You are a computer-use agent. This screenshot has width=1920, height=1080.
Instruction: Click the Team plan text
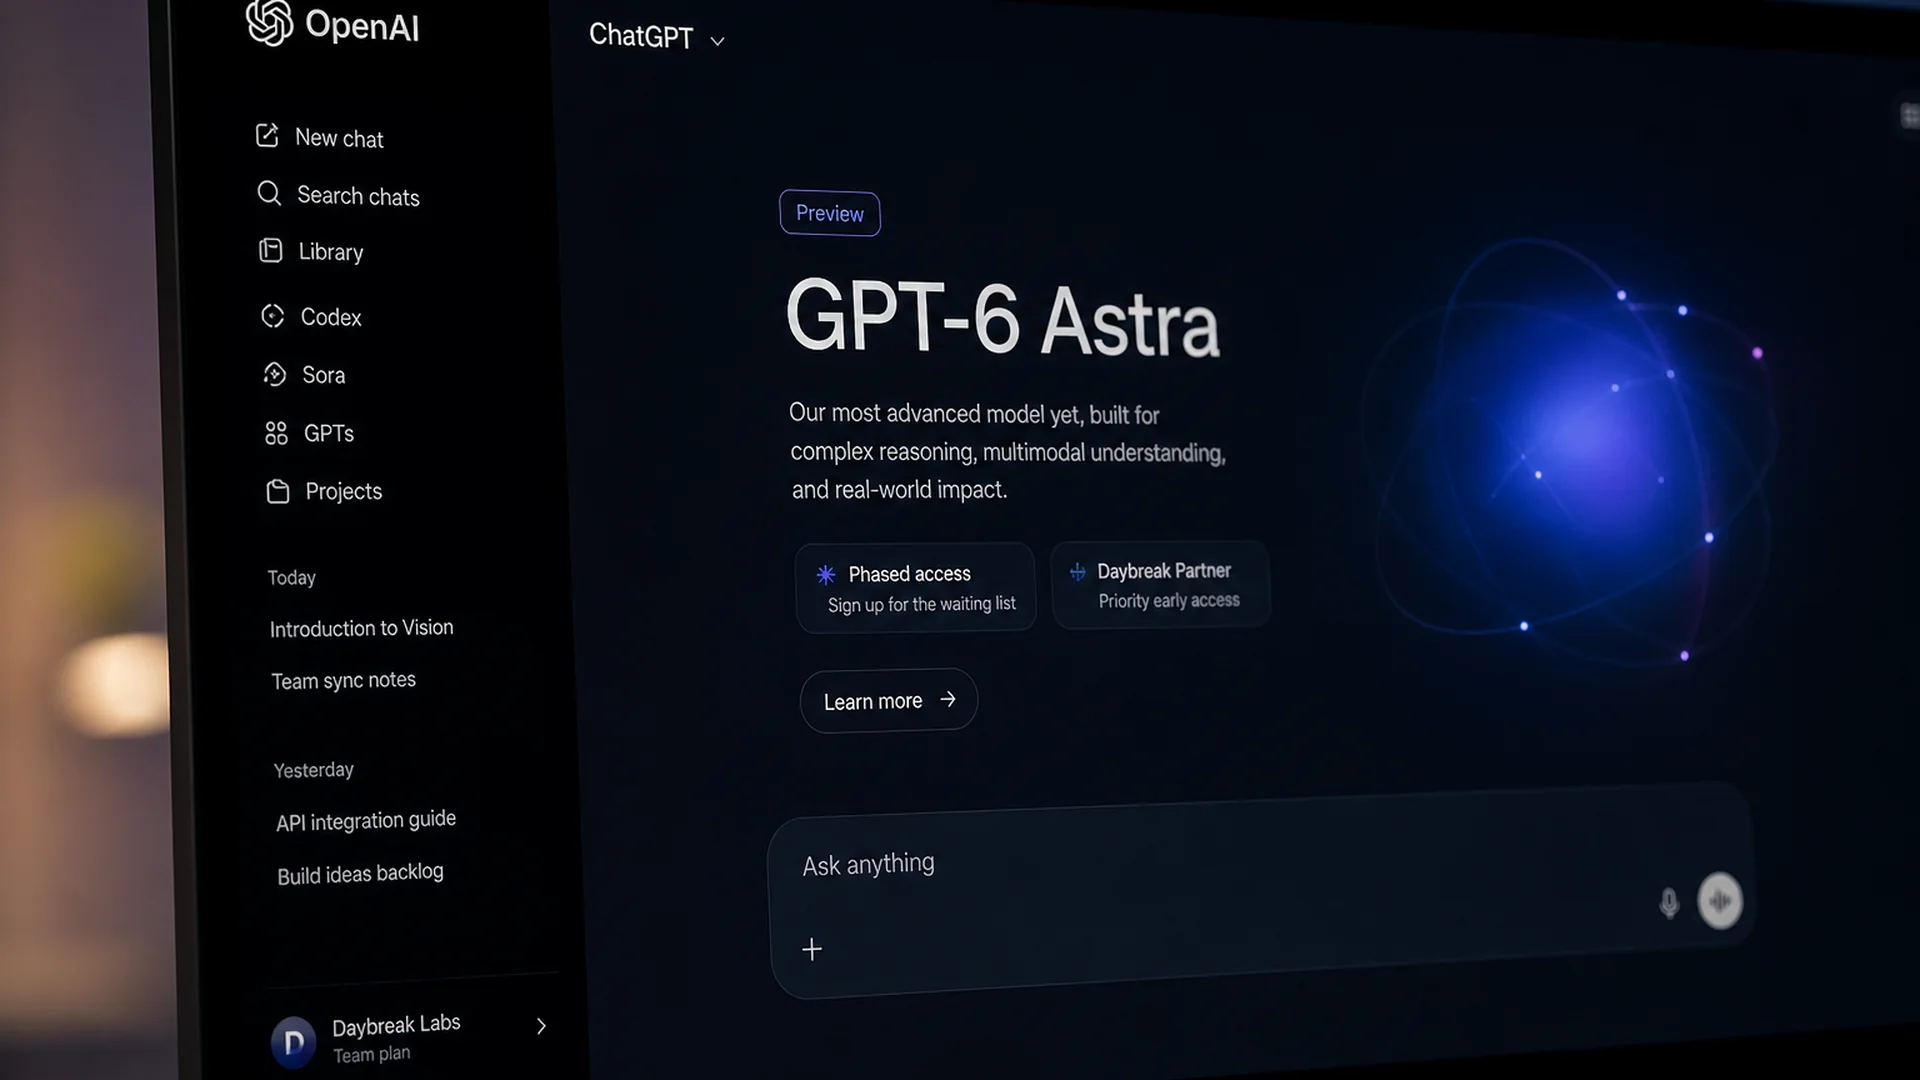click(371, 1055)
